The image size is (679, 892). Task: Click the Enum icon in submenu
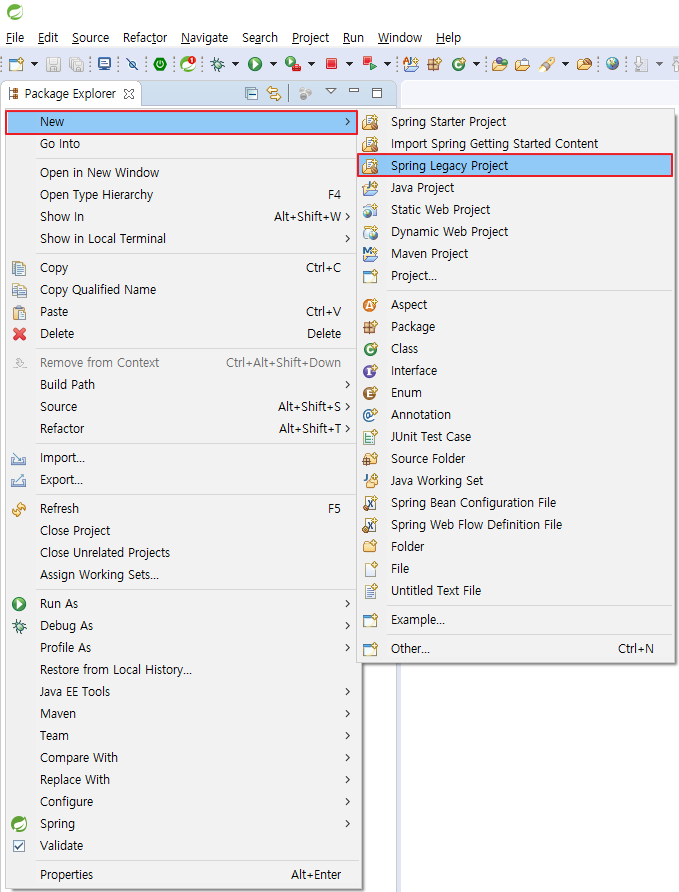tap(370, 393)
